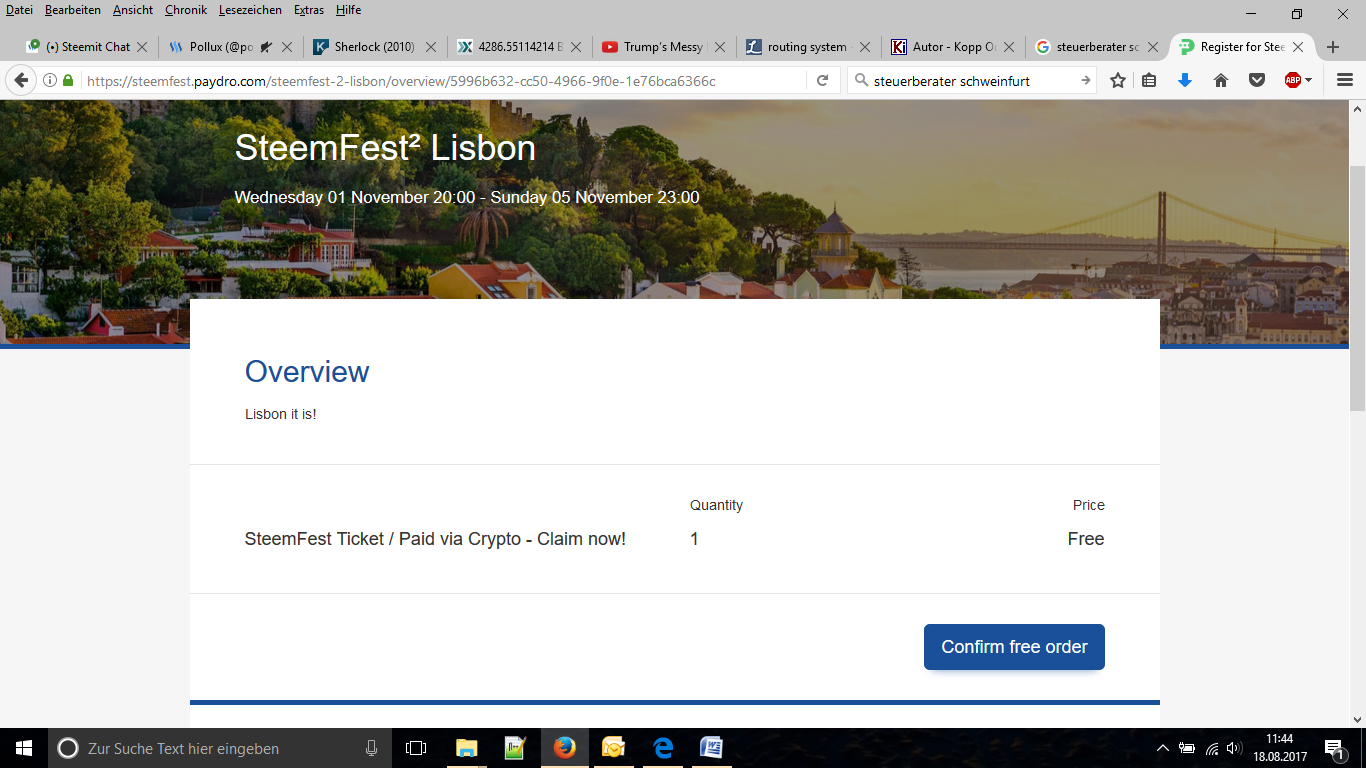The image size is (1366, 768).
Task: Open the Datei menu
Action: [x=20, y=10]
